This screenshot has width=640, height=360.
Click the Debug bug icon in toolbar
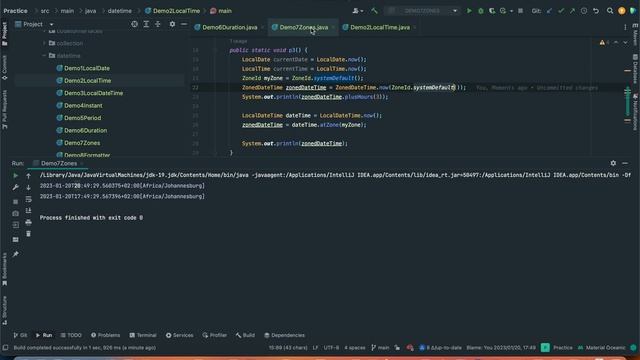click(481, 11)
